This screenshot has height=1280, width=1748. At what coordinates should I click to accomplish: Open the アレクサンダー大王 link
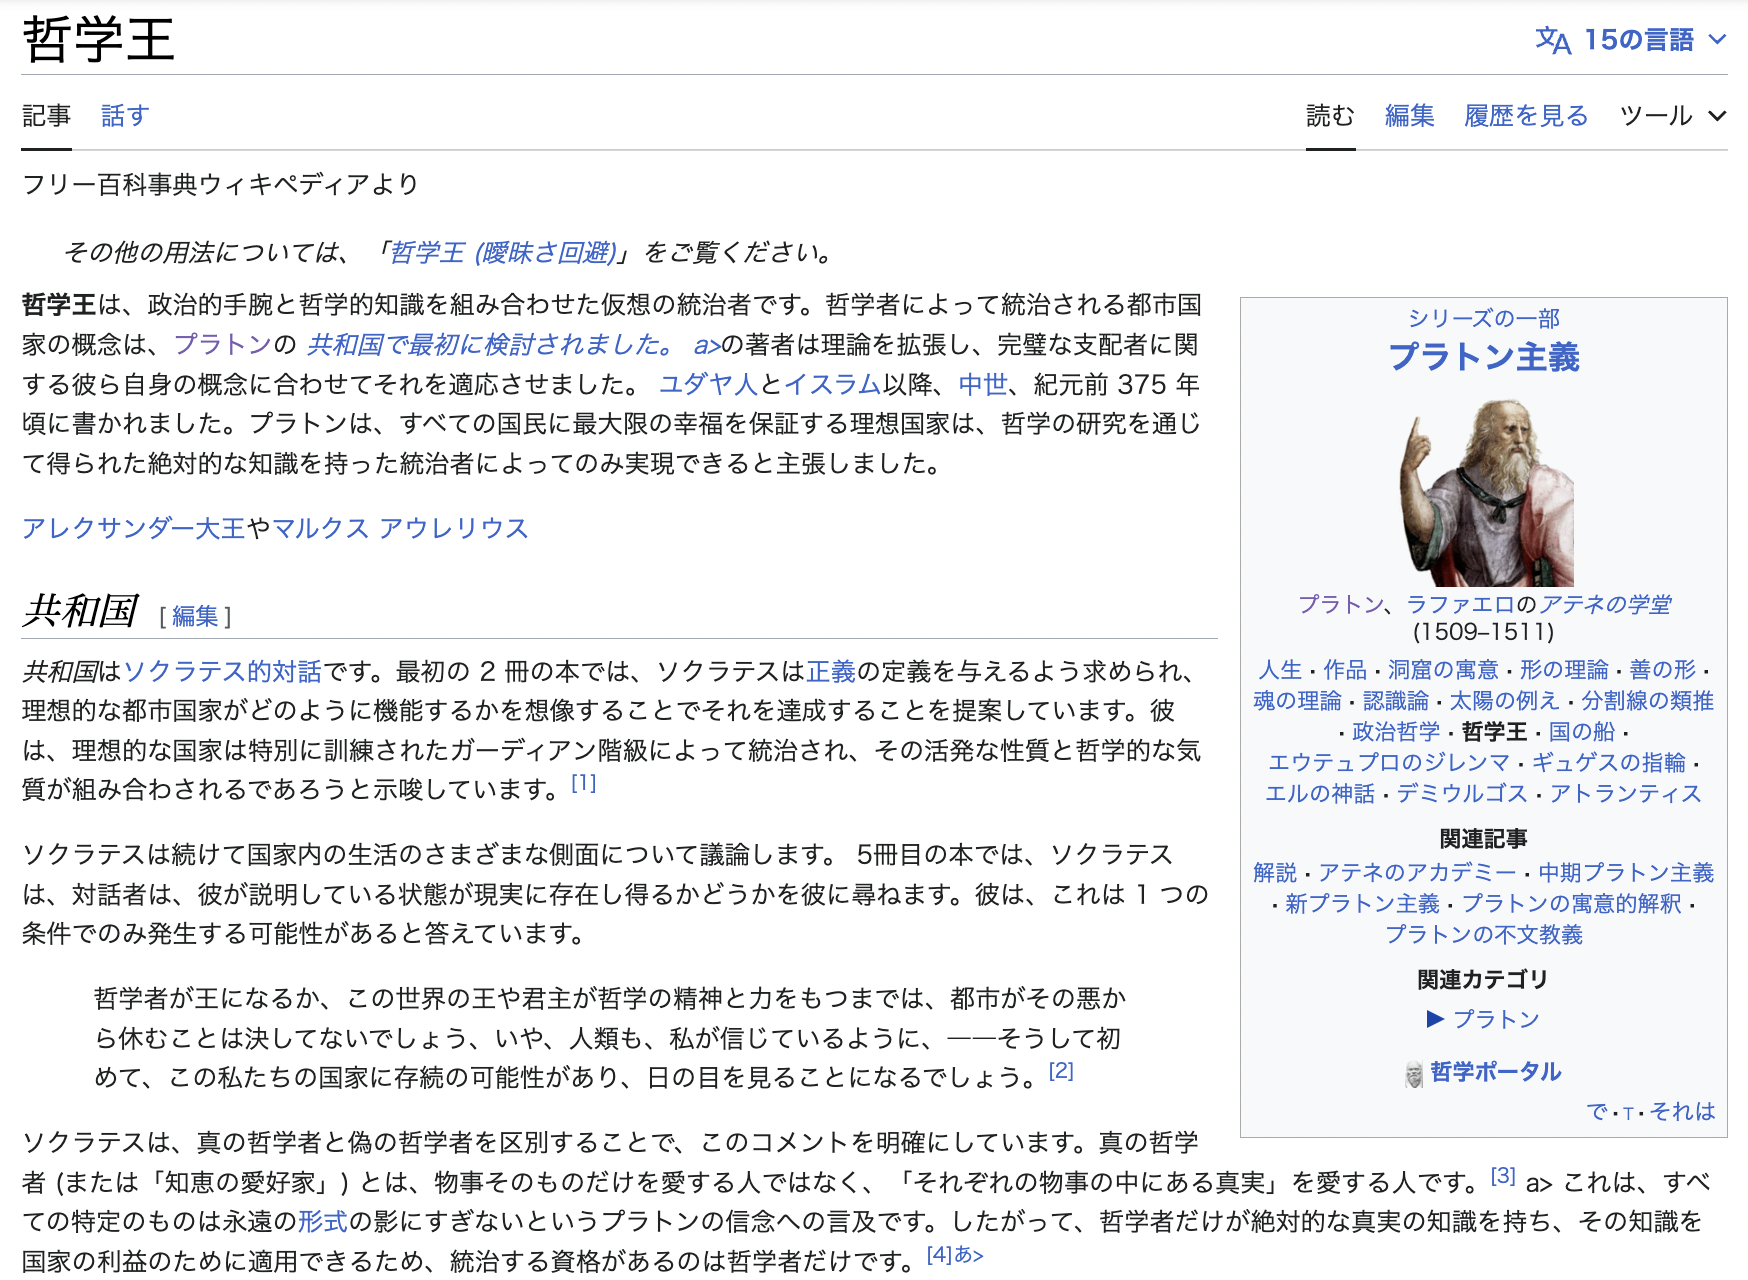[134, 528]
